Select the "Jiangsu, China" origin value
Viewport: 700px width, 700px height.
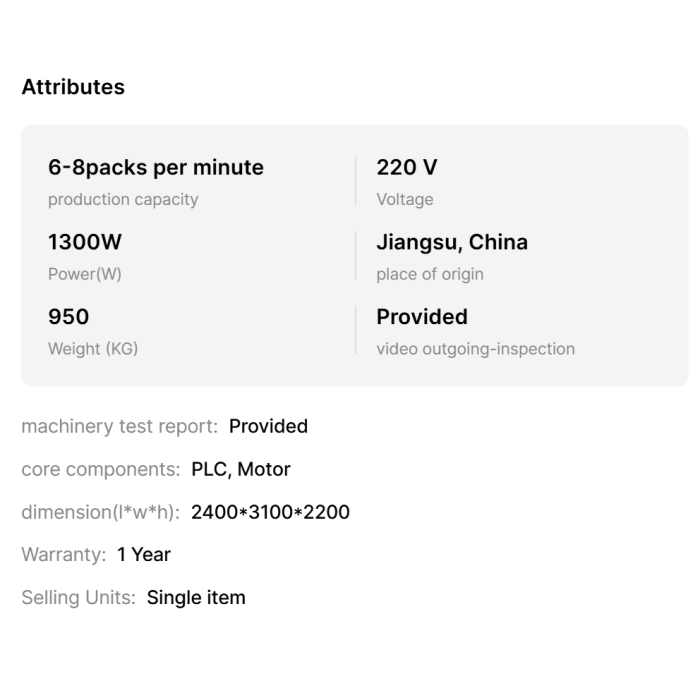coord(452,242)
